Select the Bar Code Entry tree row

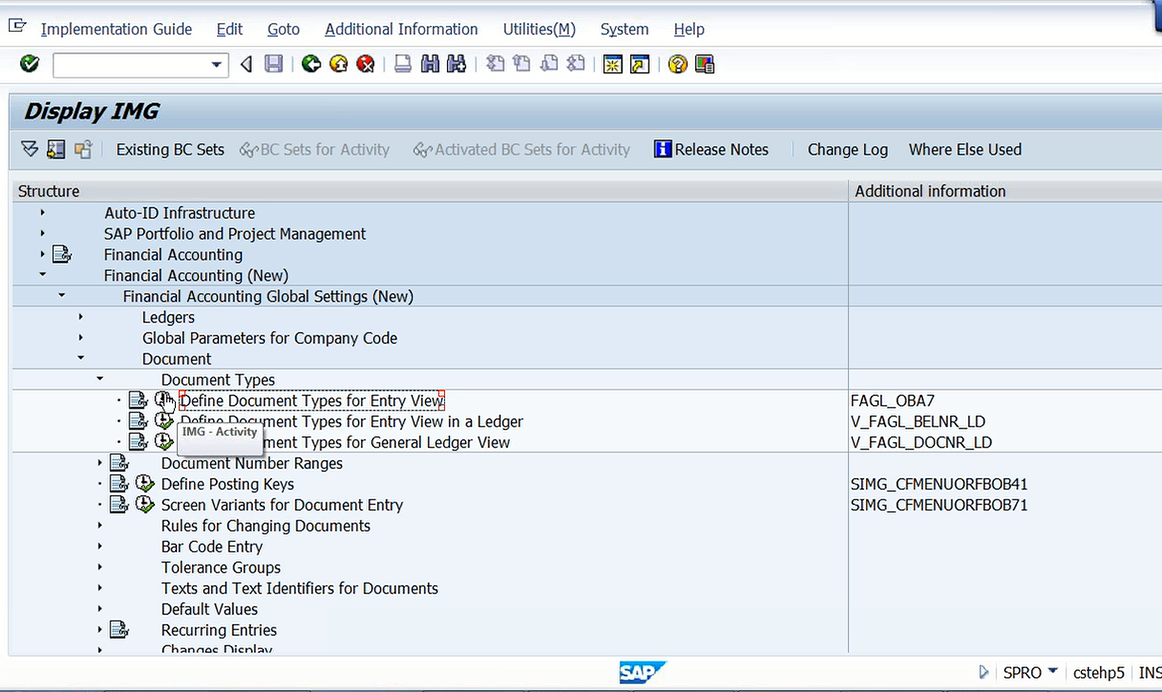[x=212, y=547]
